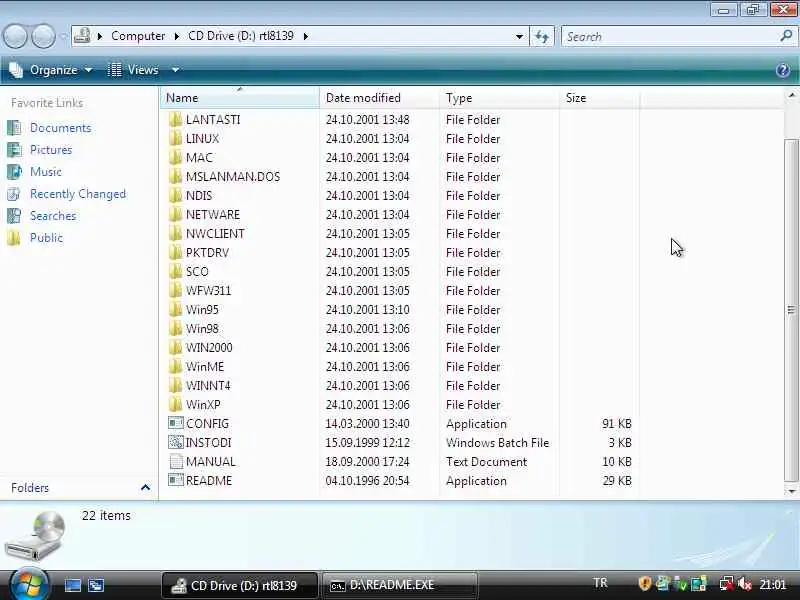
Task: Select the CONFIG application icon
Action: [176, 423]
